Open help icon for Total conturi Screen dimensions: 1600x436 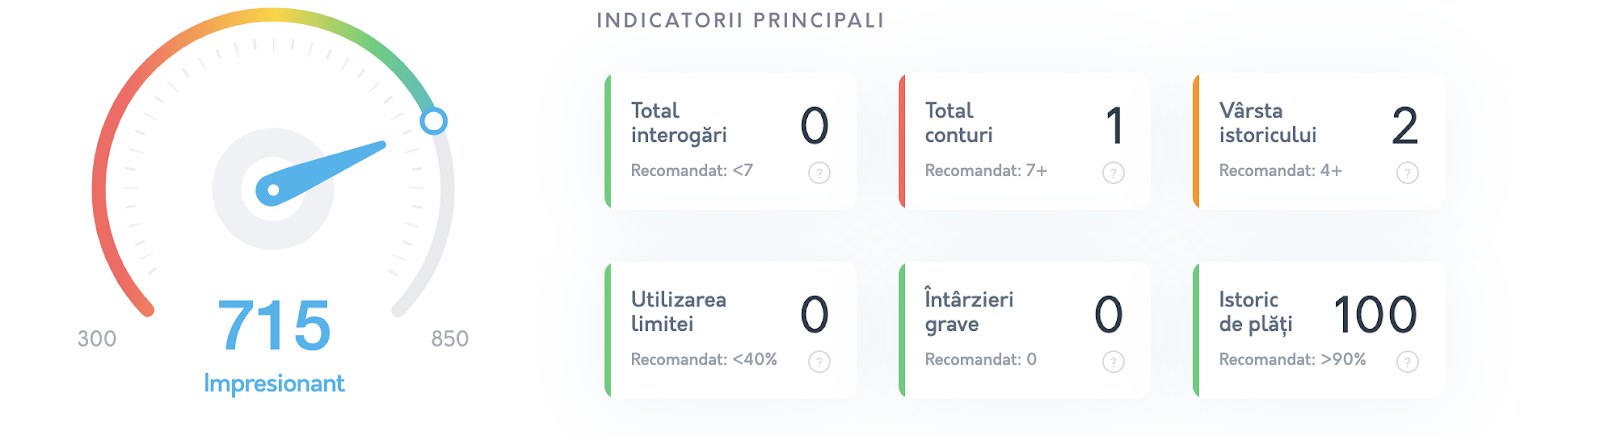[1113, 173]
